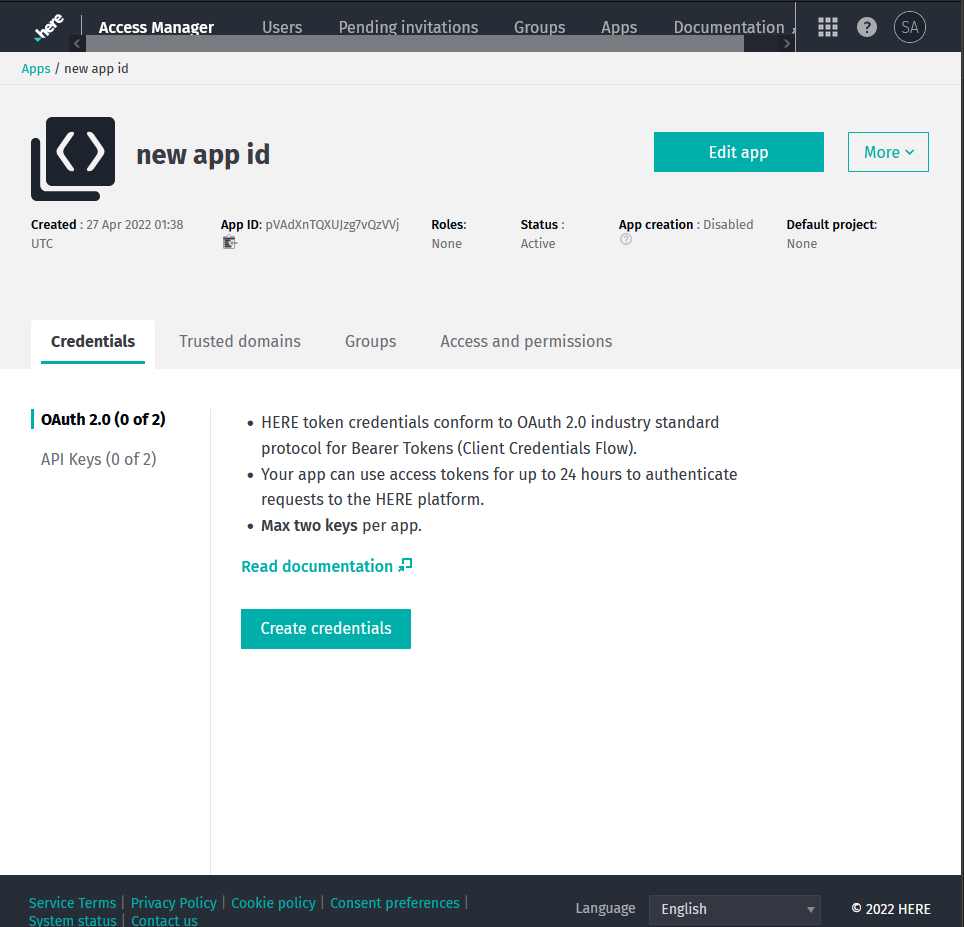Switch to Trusted domains tab
This screenshot has width=964, height=927.
point(240,342)
